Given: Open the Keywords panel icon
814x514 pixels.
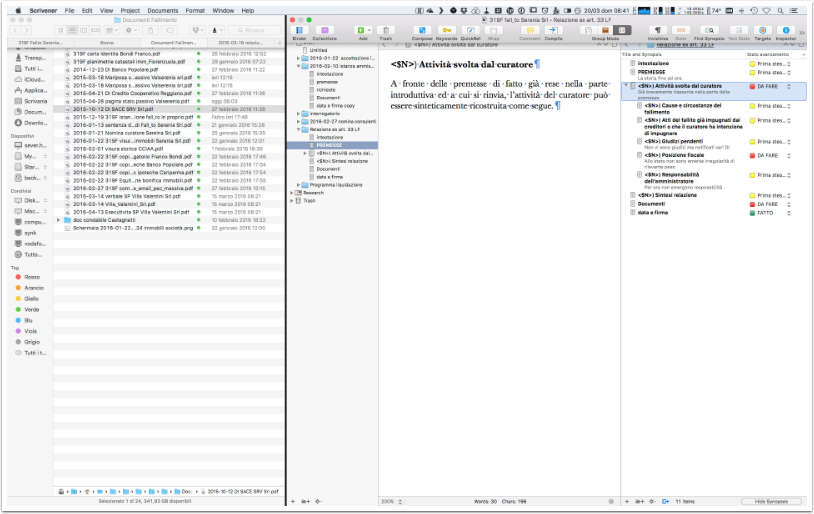Looking at the screenshot, I should (446, 31).
